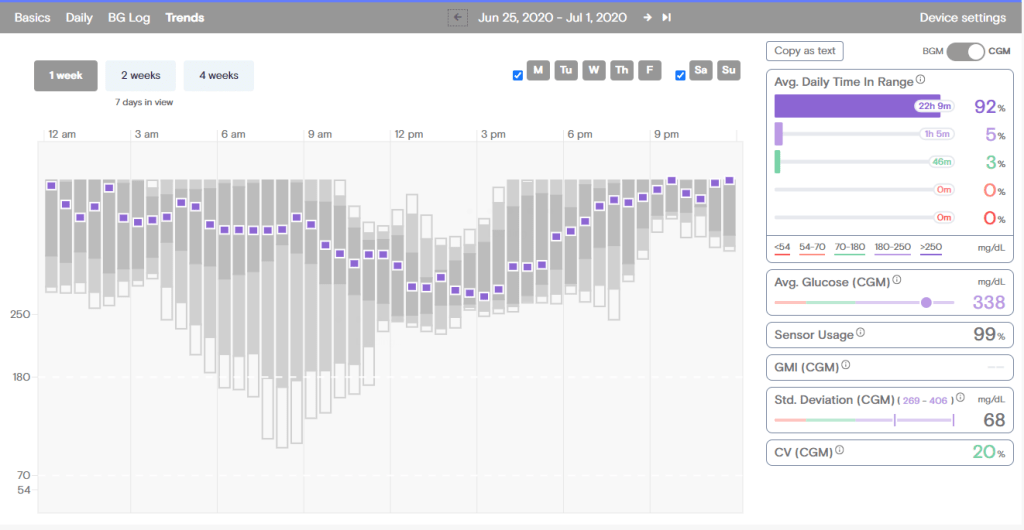Open CV (CGM) info icon
Screen dimensions: 1024x530
(x=839, y=451)
